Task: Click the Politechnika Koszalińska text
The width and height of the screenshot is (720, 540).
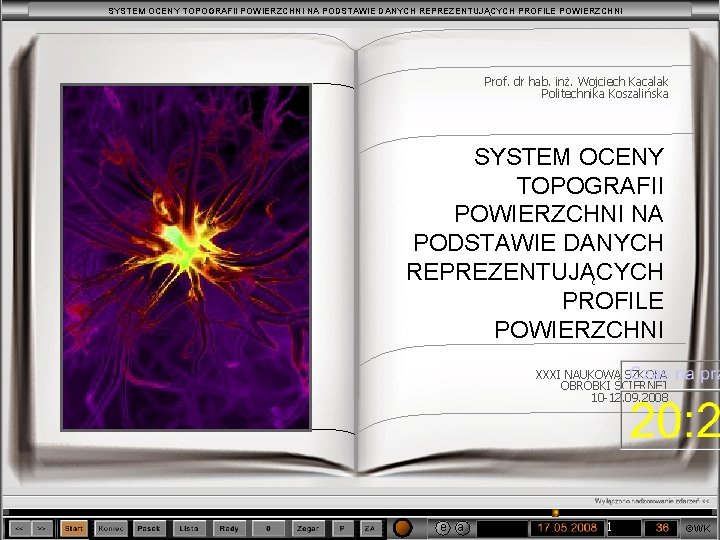Action: [x=604, y=94]
